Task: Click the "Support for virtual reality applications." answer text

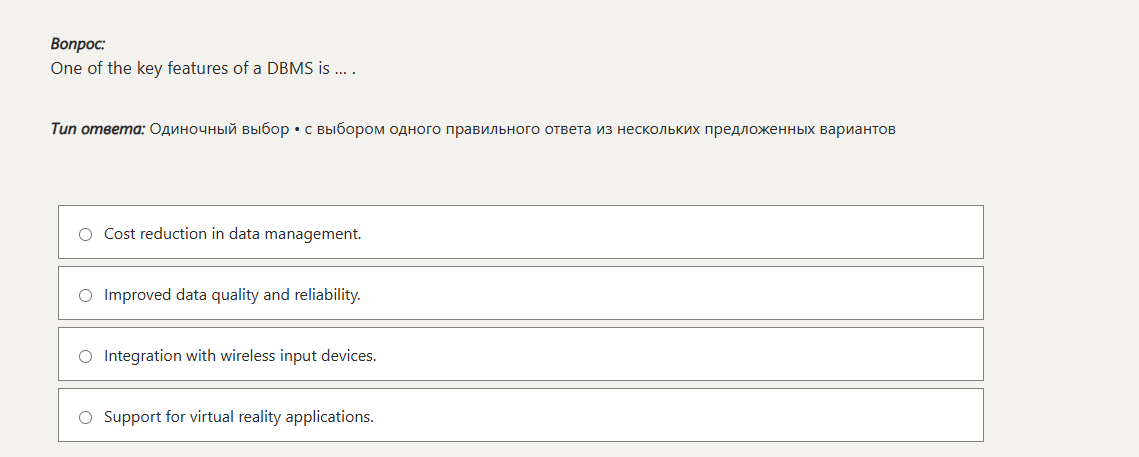Action: click(239, 417)
